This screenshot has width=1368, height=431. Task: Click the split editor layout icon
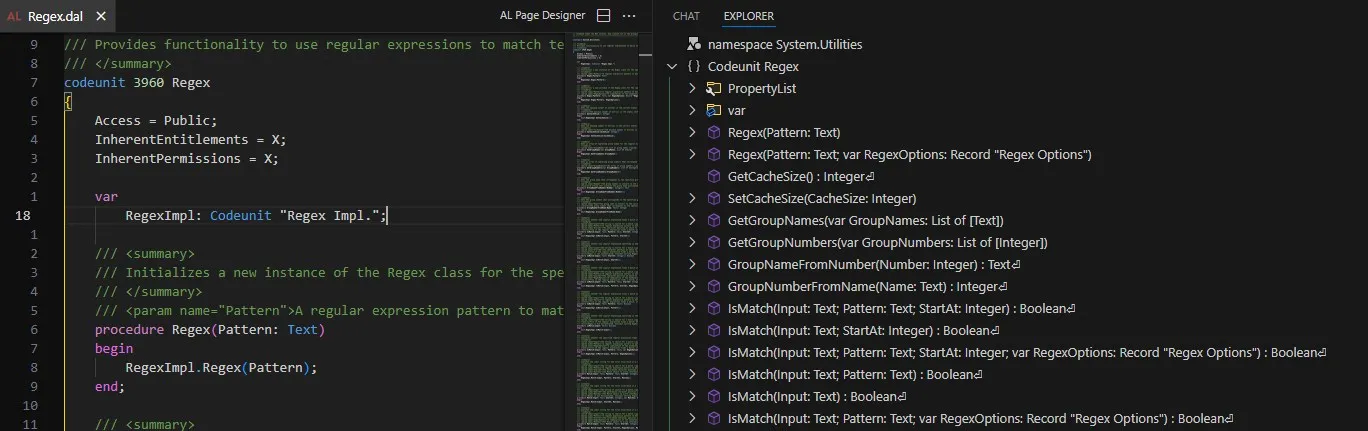tap(603, 16)
